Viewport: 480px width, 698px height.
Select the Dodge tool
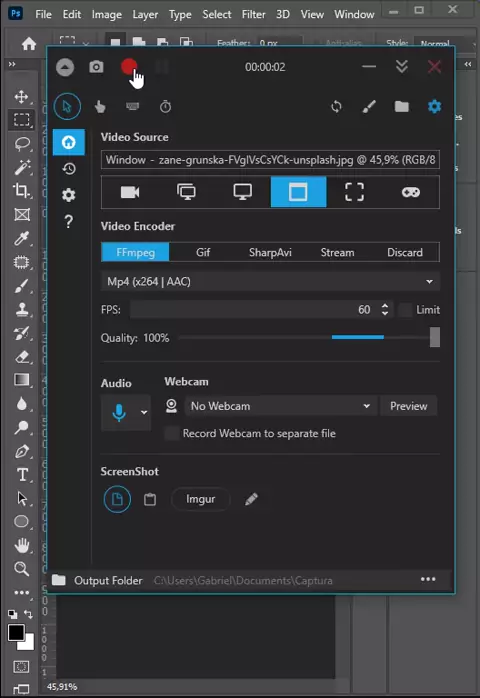21,427
